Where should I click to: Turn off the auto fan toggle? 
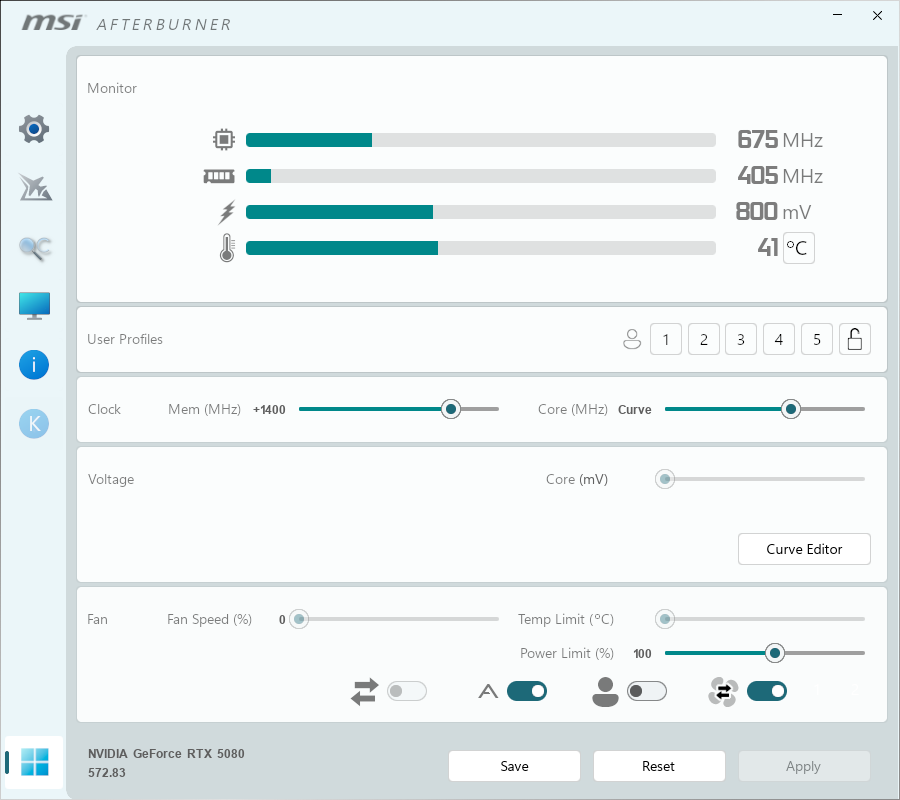click(527, 691)
